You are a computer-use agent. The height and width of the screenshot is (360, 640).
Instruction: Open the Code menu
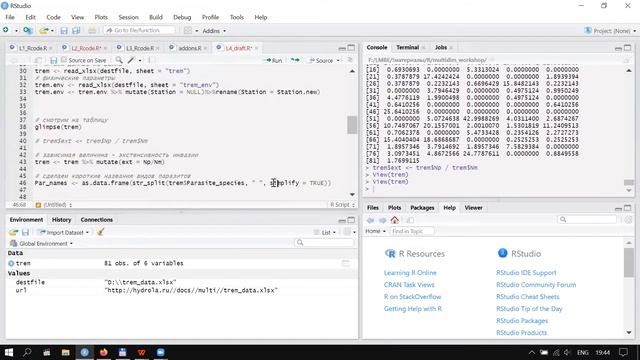[53, 17]
